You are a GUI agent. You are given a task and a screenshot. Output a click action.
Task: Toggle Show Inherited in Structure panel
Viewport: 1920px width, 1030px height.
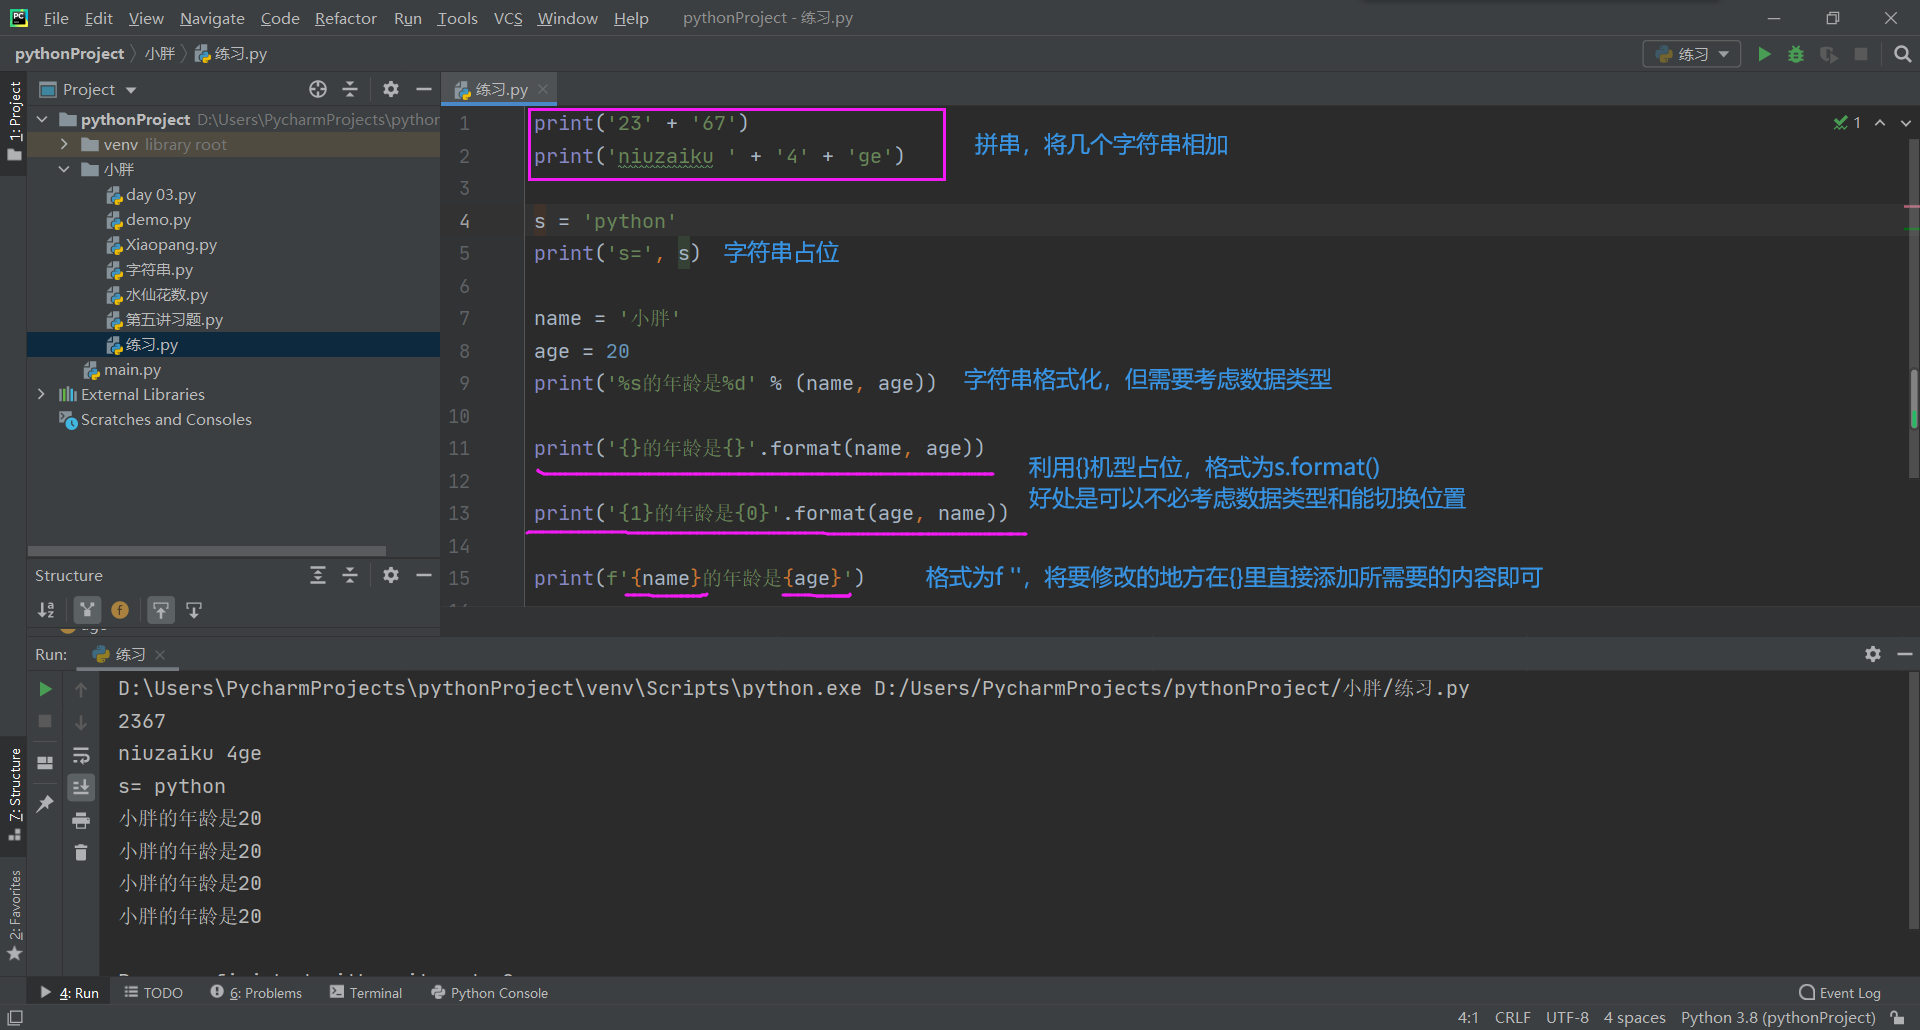pos(87,610)
